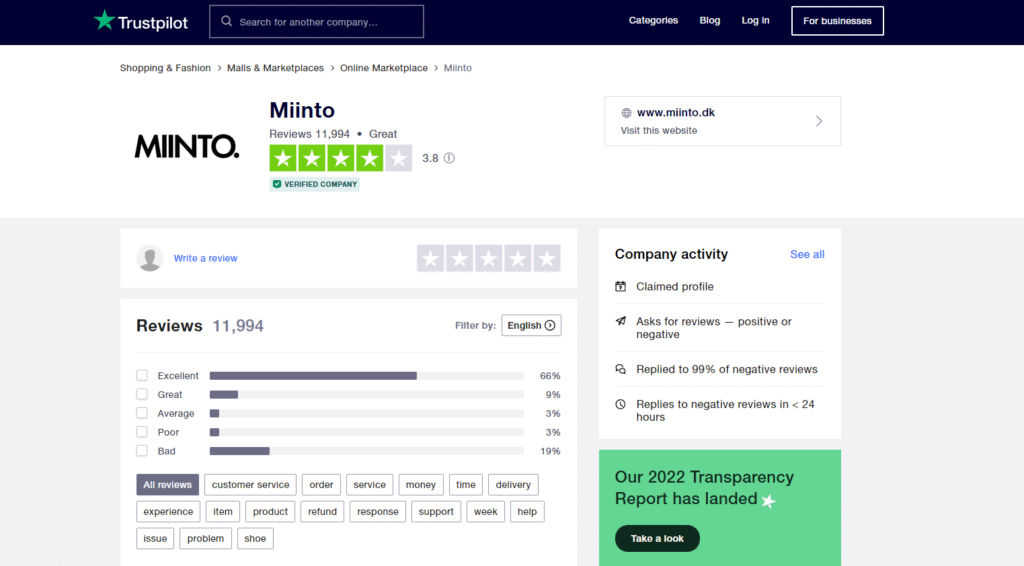This screenshot has width=1024, height=566.
Task: Check the Bad rating filter
Action: pos(142,450)
